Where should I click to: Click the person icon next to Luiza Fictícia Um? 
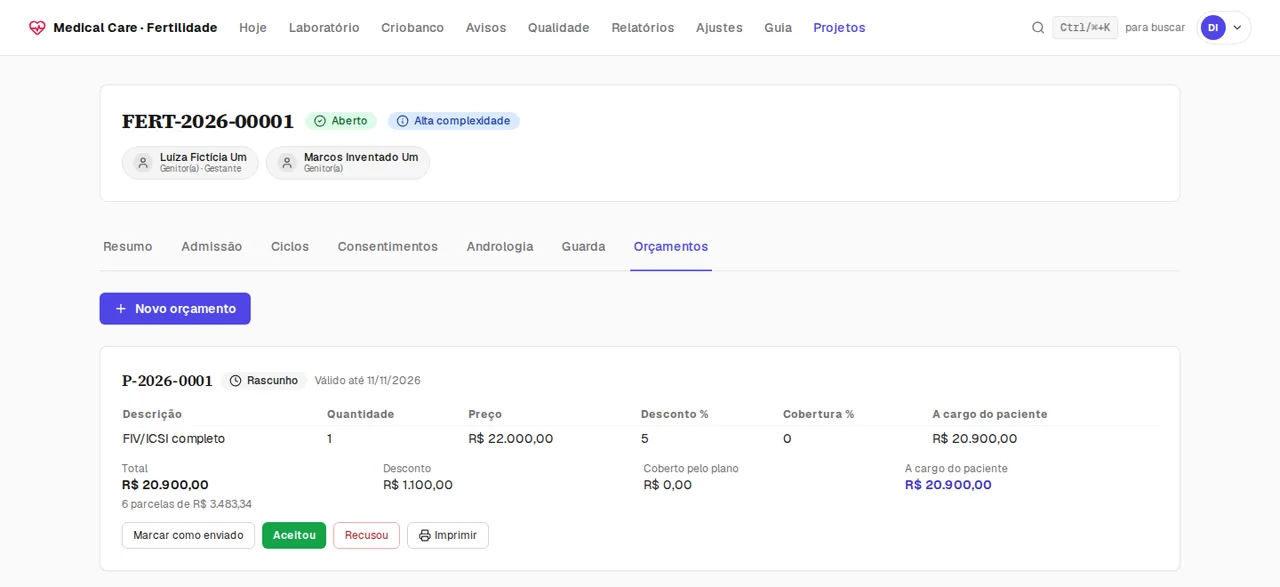143,163
